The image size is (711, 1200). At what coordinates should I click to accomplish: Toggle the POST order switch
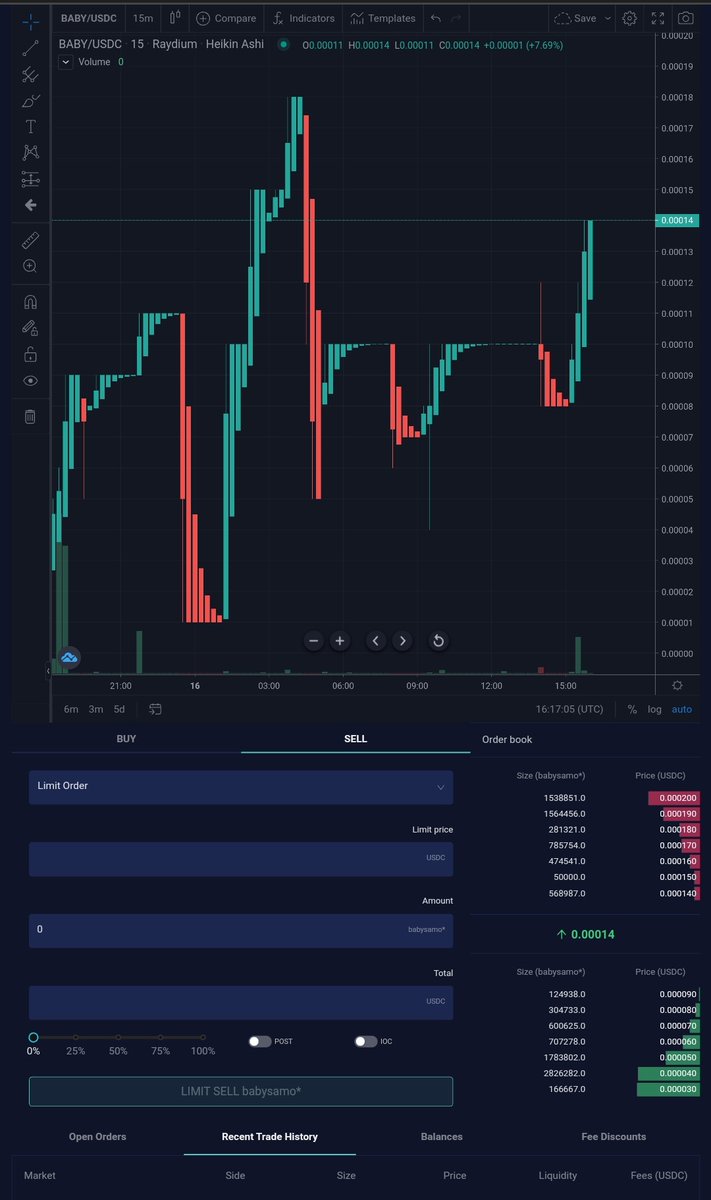260,1041
